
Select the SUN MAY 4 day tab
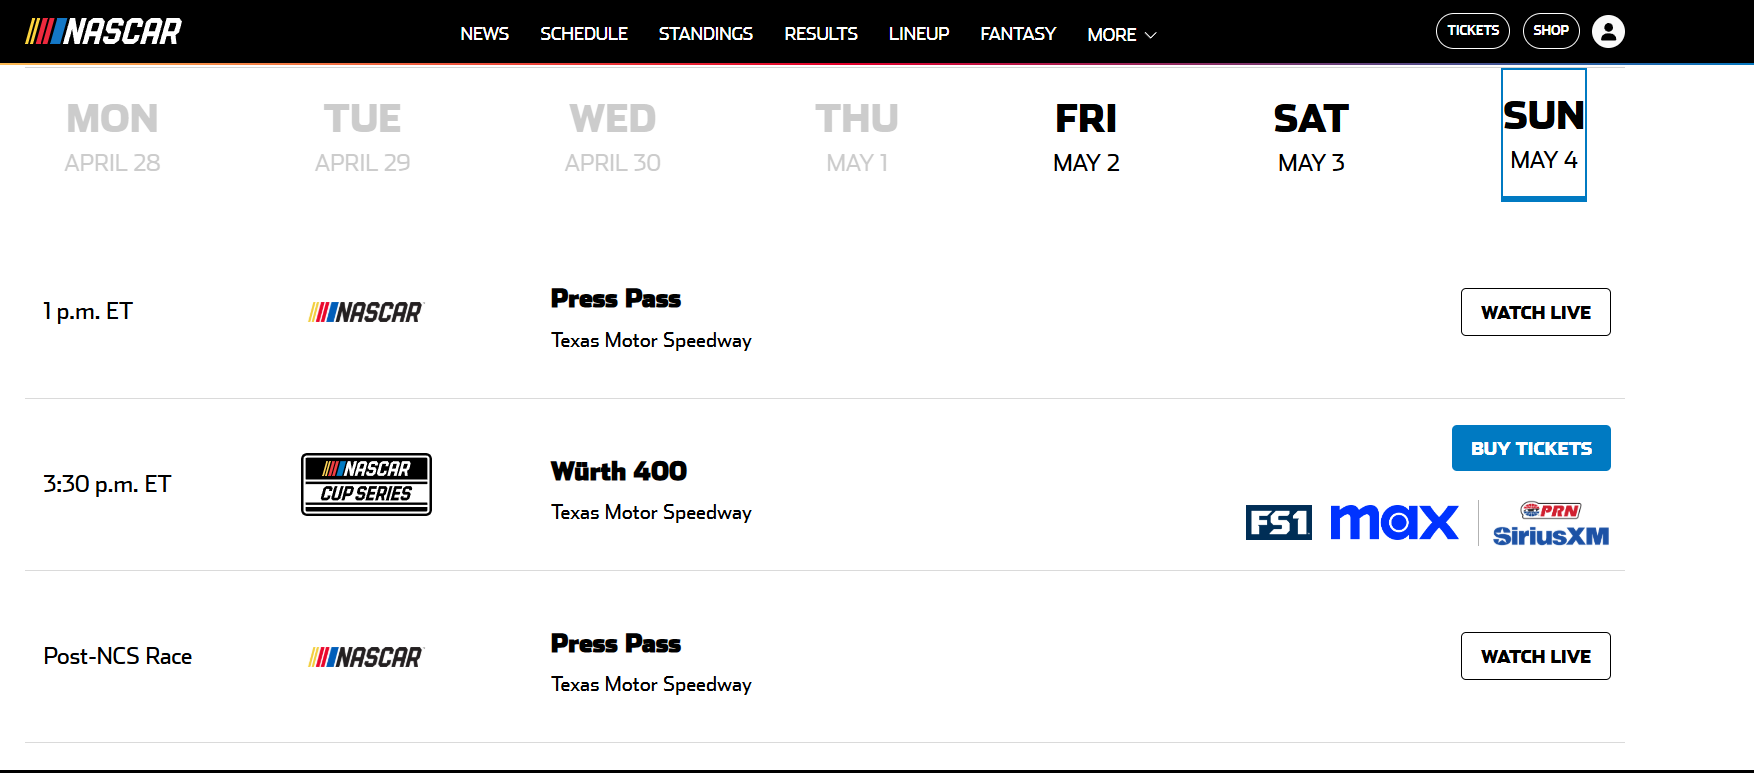tap(1544, 134)
